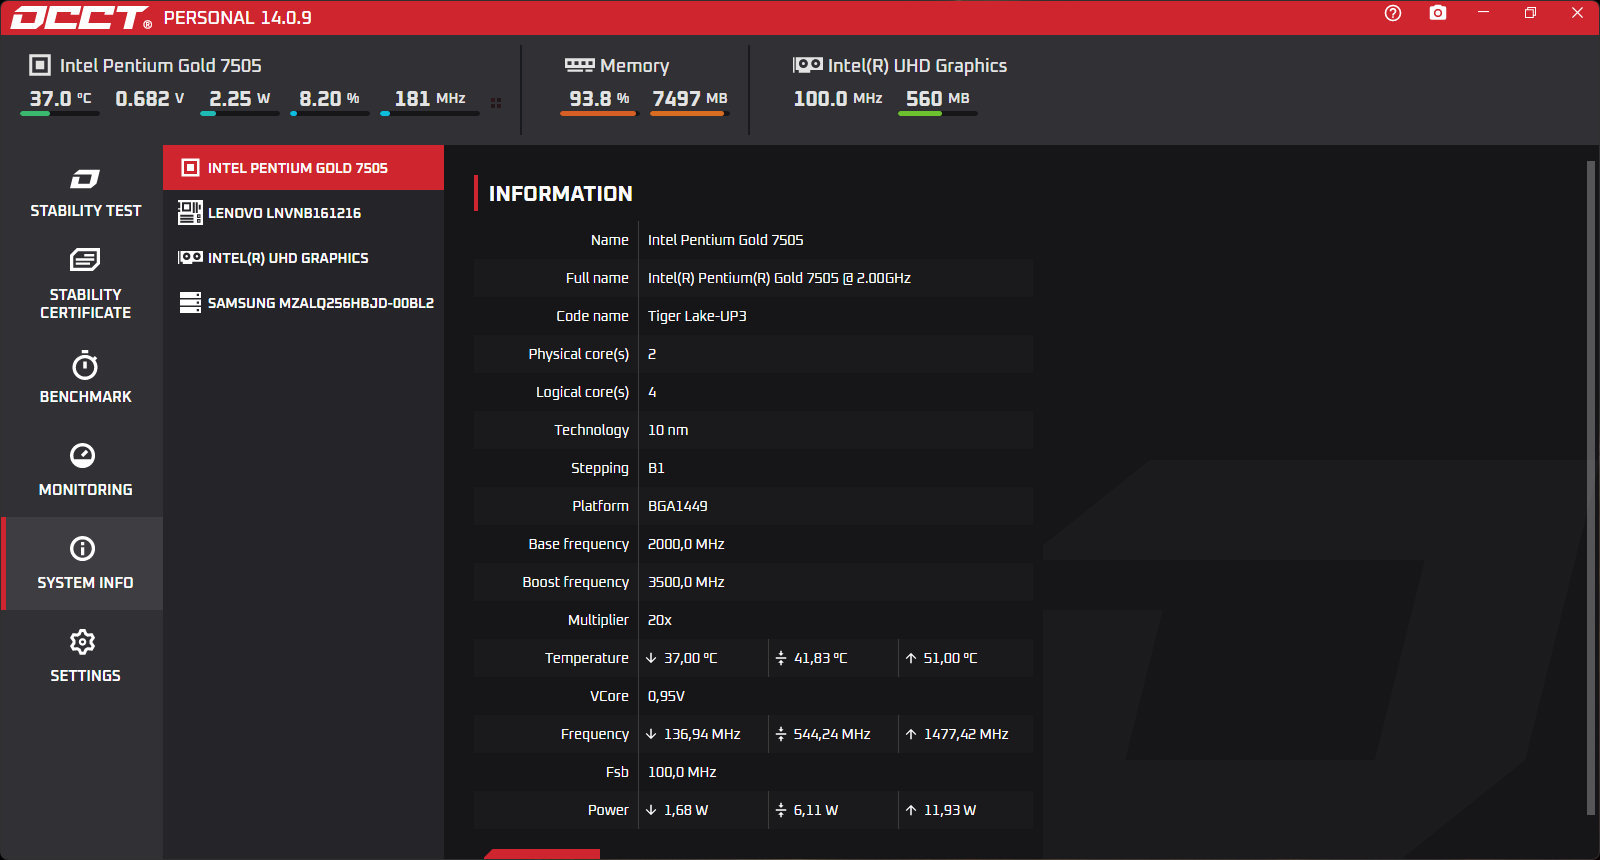Click the CPU chip icon in header

(40, 65)
